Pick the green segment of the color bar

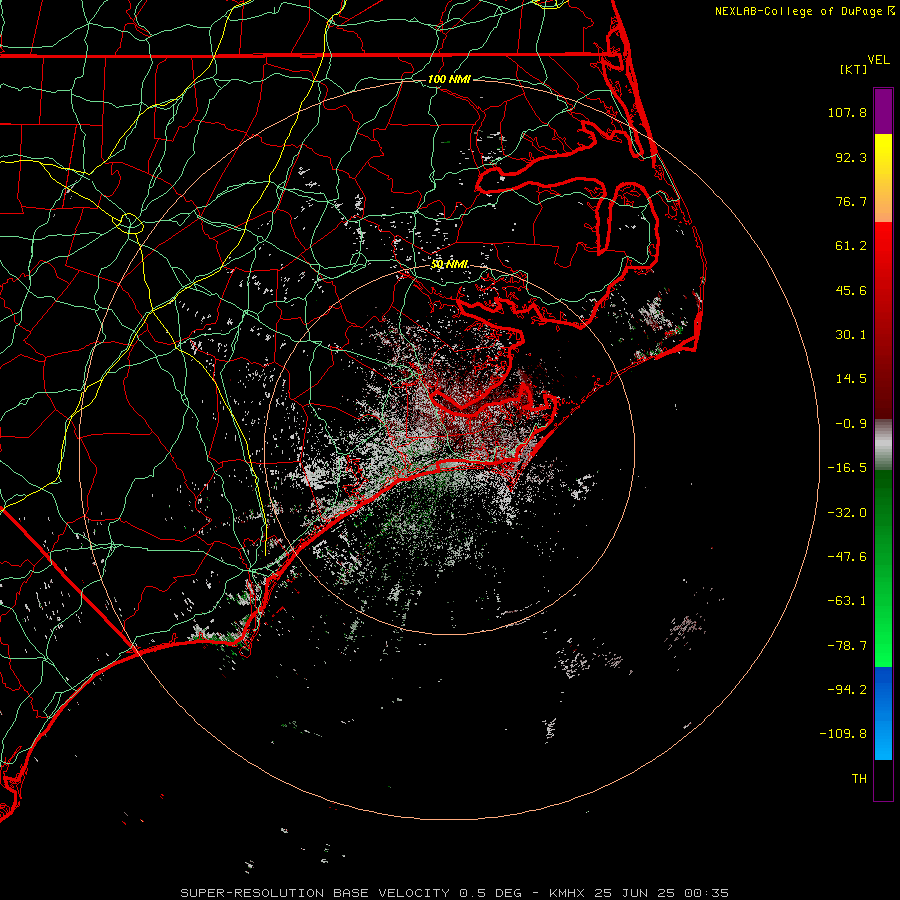883,568
